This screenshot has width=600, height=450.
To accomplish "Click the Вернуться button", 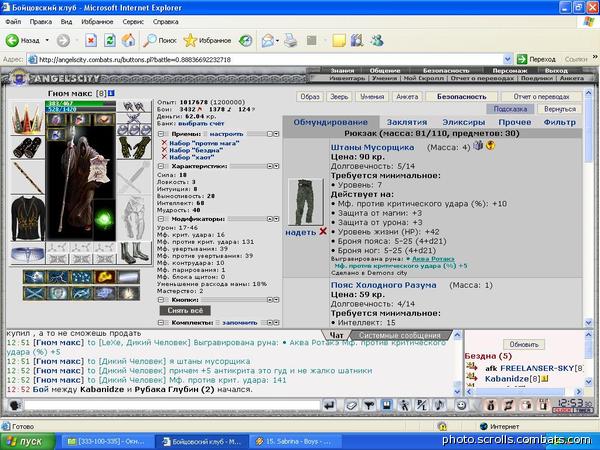I will click(559, 109).
